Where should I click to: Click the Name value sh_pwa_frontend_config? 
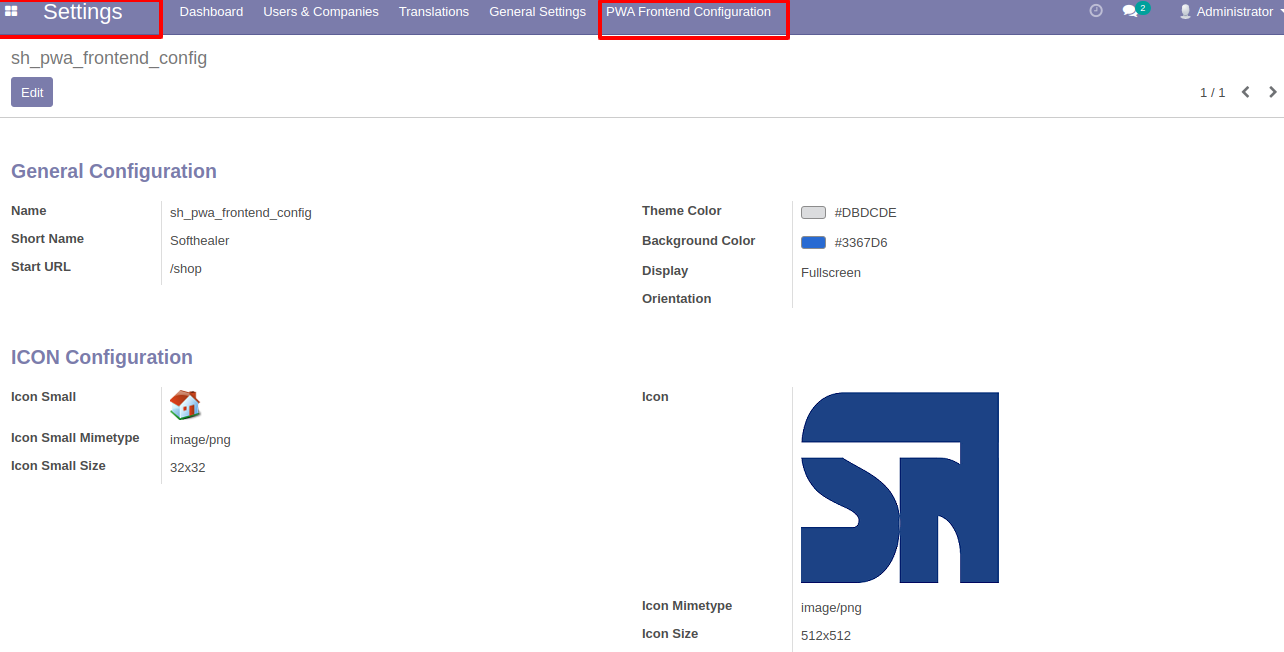tap(241, 213)
